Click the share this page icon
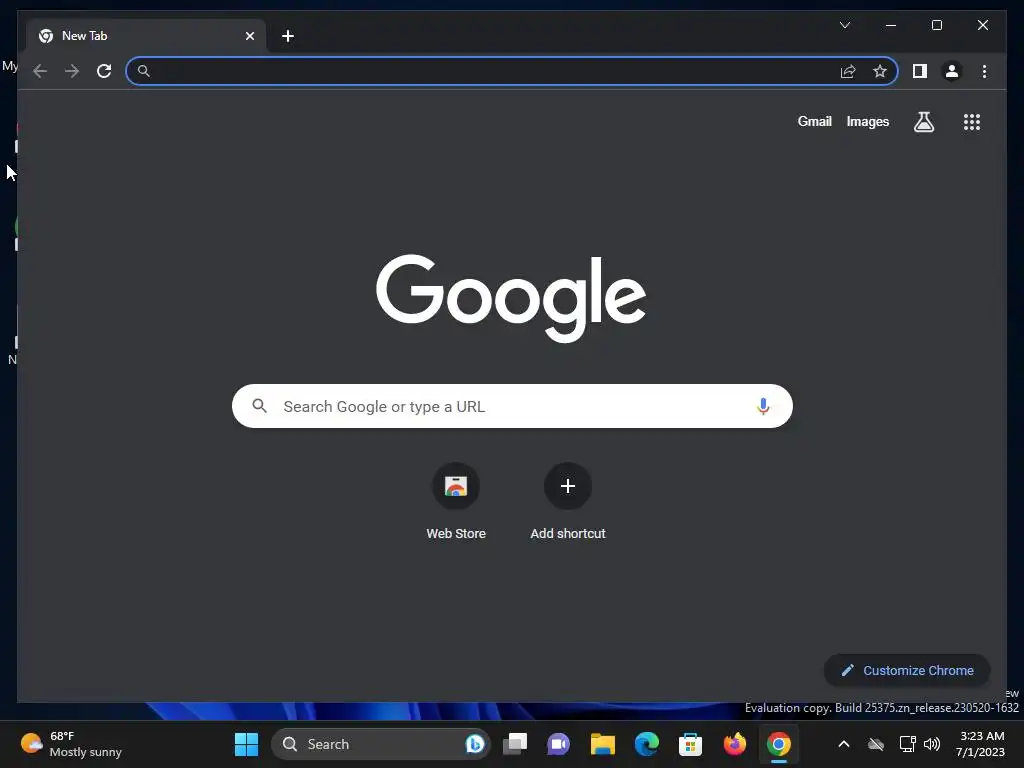The width and height of the screenshot is (1024, 768). [x=848, y=71]
